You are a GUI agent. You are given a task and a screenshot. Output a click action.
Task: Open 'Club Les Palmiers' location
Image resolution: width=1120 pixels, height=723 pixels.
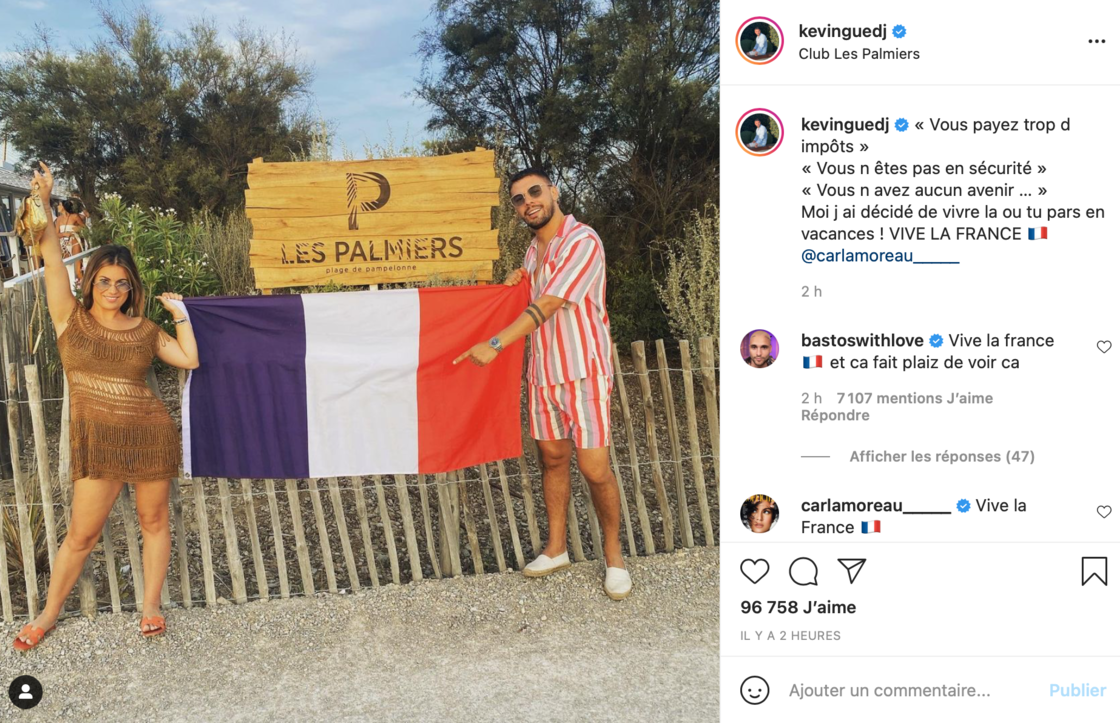pos(859,54)
